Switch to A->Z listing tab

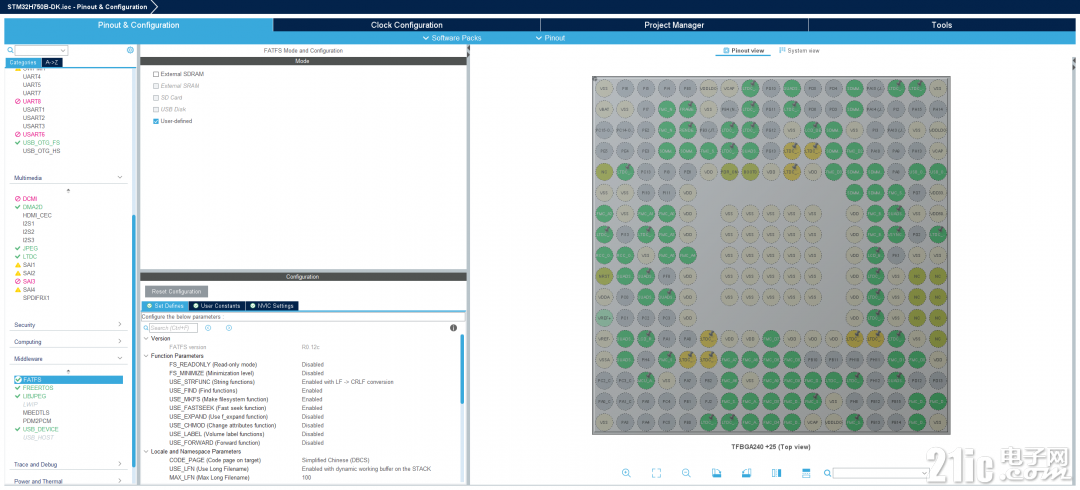click(x=52, y=62)
